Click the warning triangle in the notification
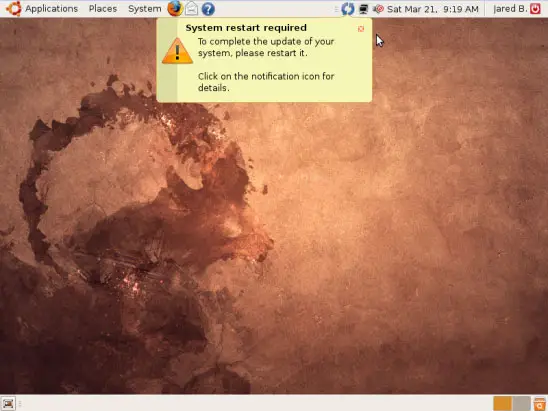This screenshot has width=548, height=411. (177, 51)
